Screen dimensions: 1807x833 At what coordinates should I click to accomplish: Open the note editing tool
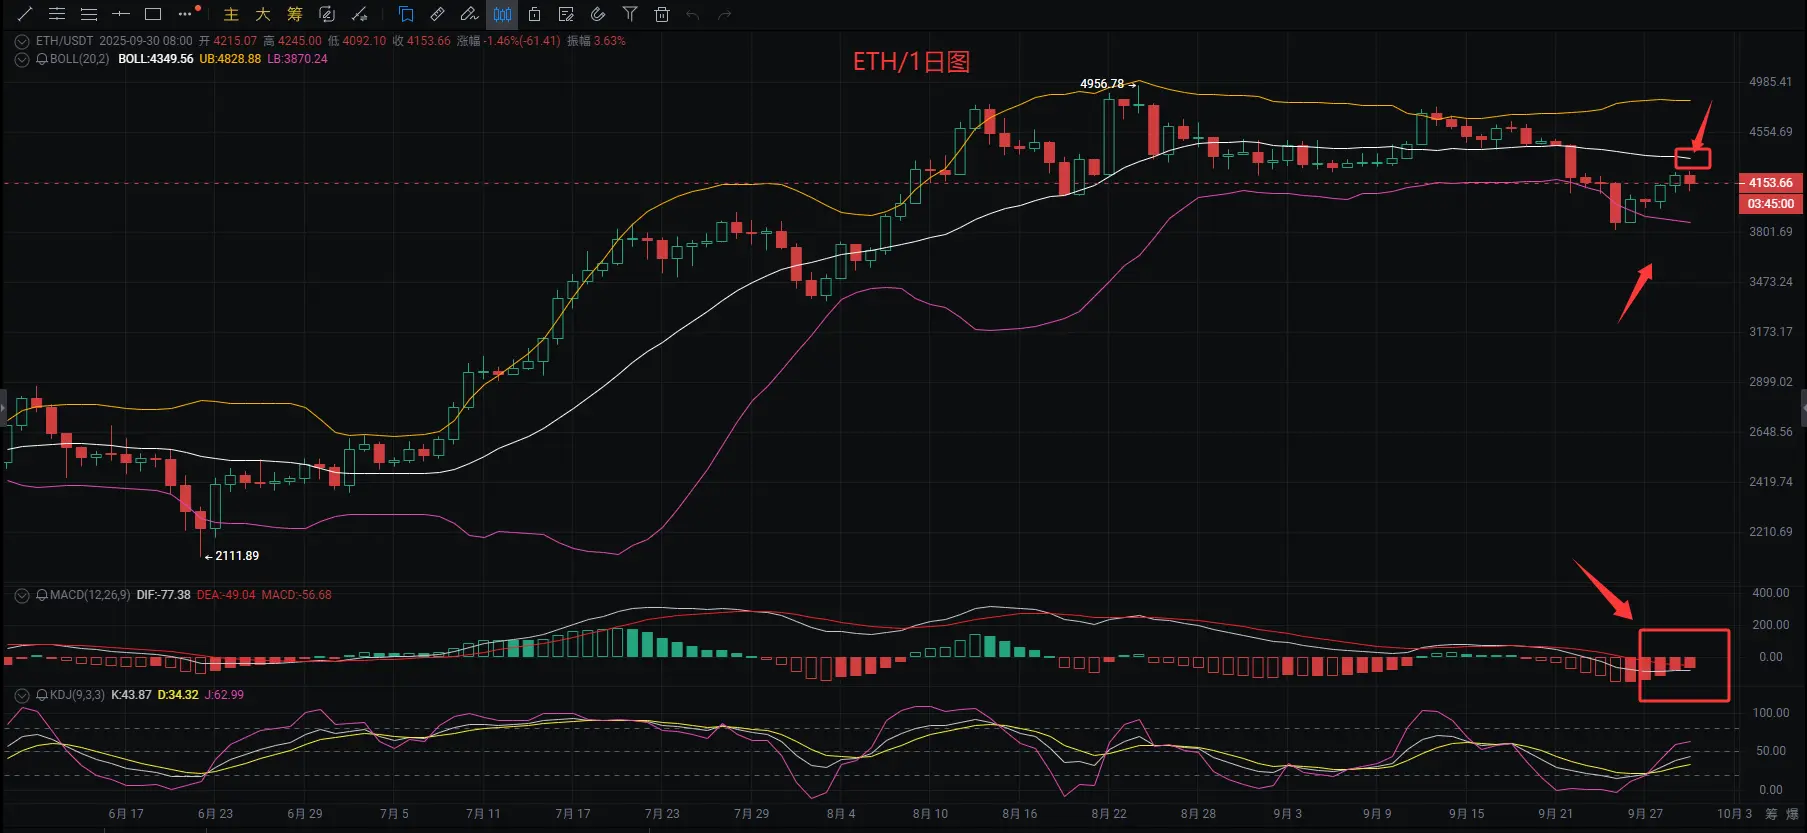click(x=566, y=14)
